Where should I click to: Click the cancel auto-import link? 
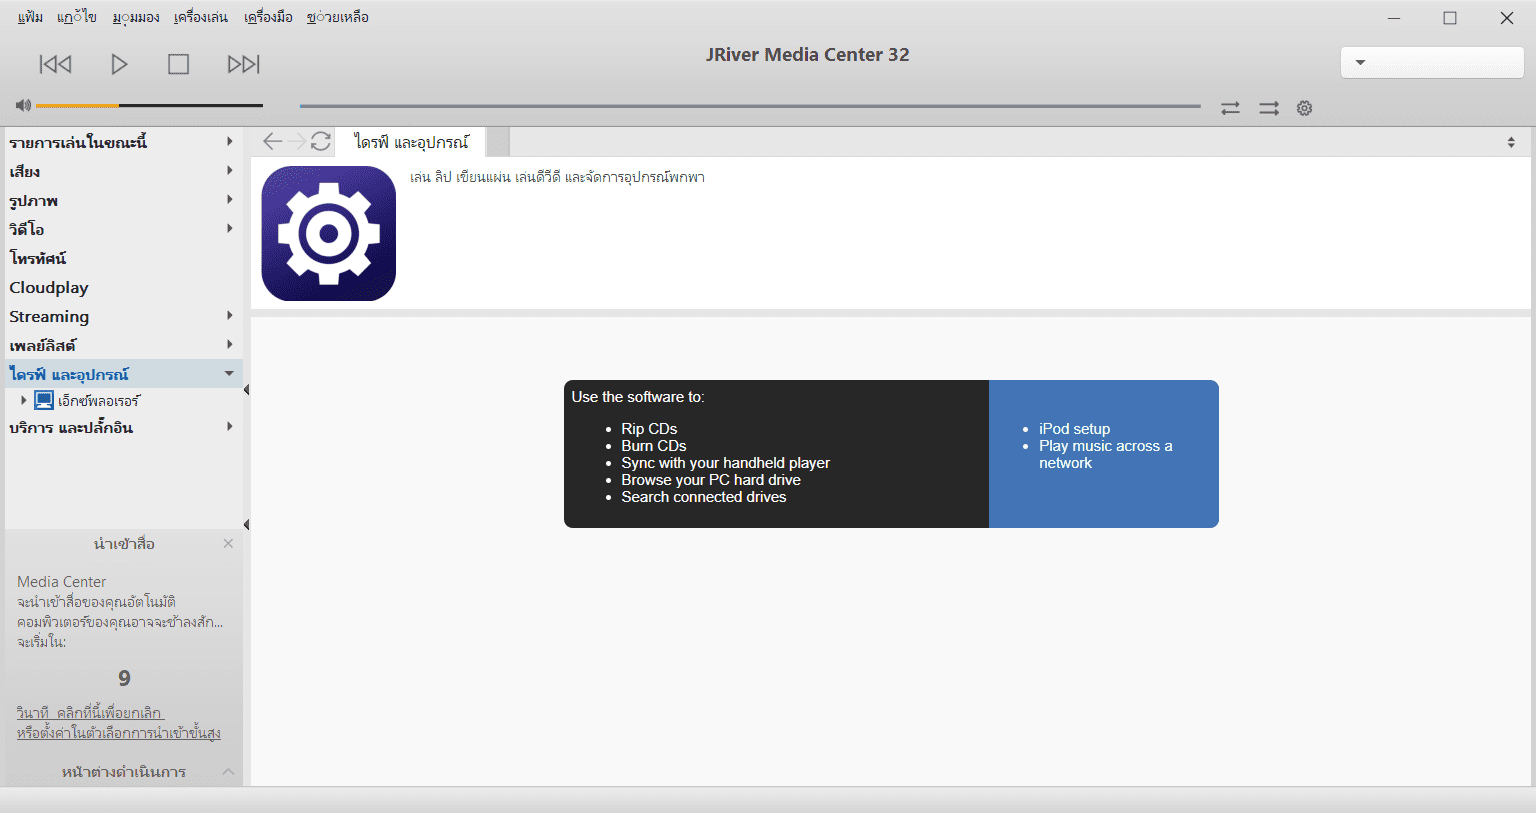click(90, 713)
